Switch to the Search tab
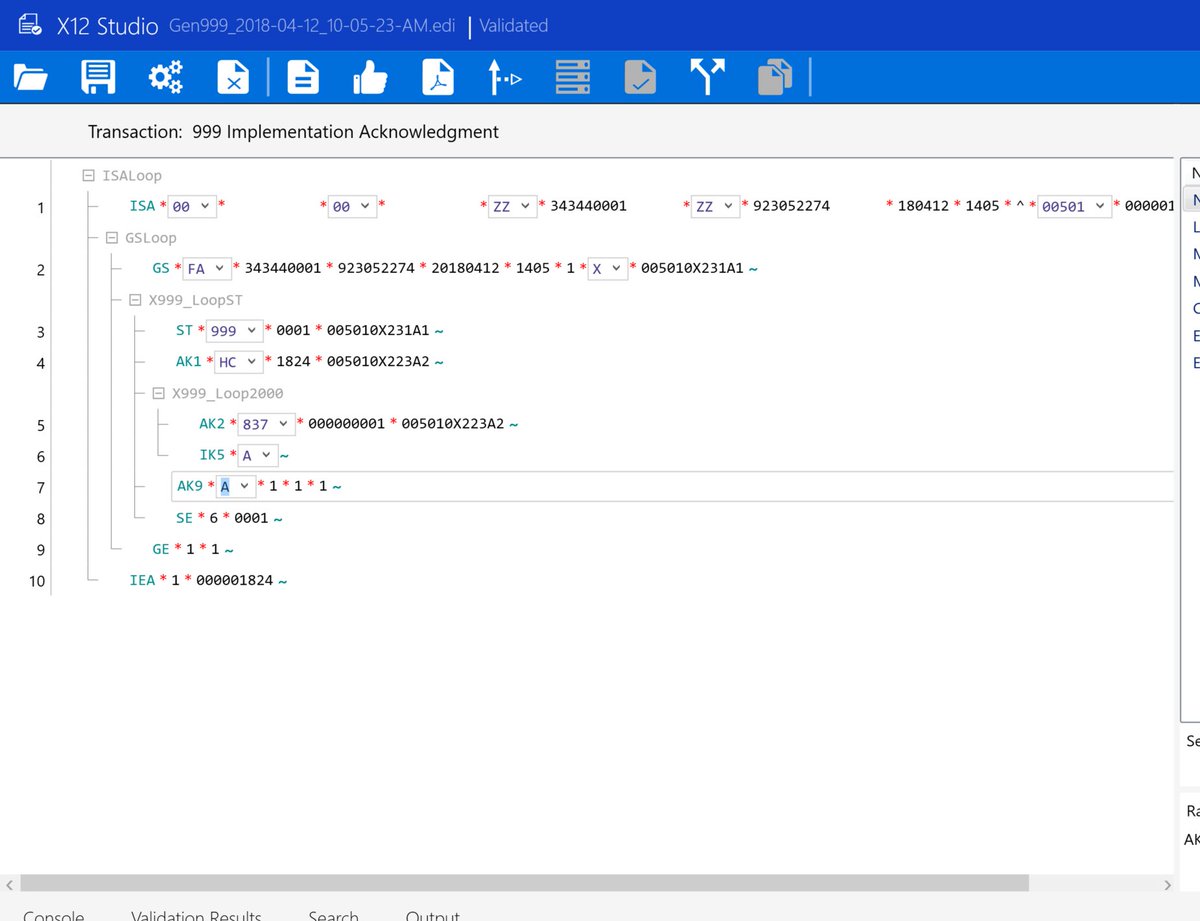 (x=333, y=915)
